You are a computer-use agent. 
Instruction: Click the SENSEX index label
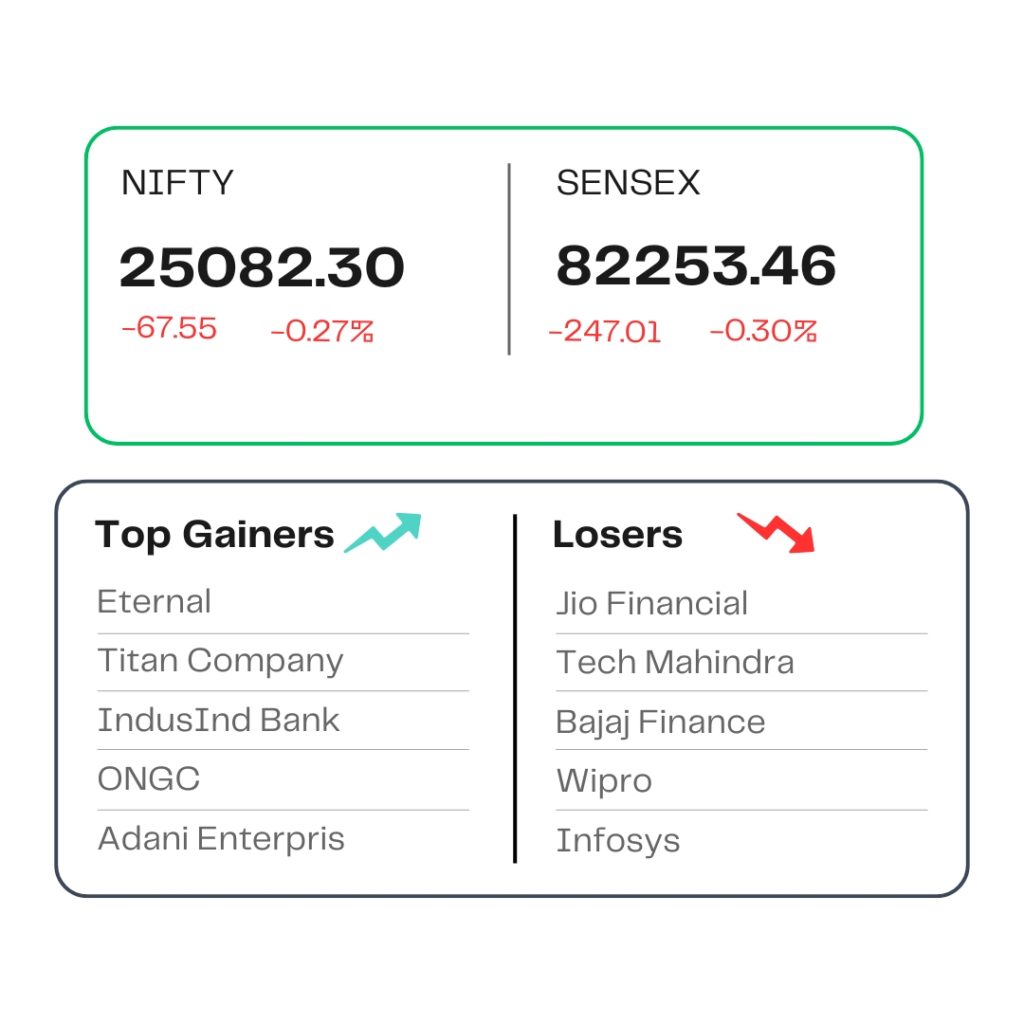tap(628, 182)
